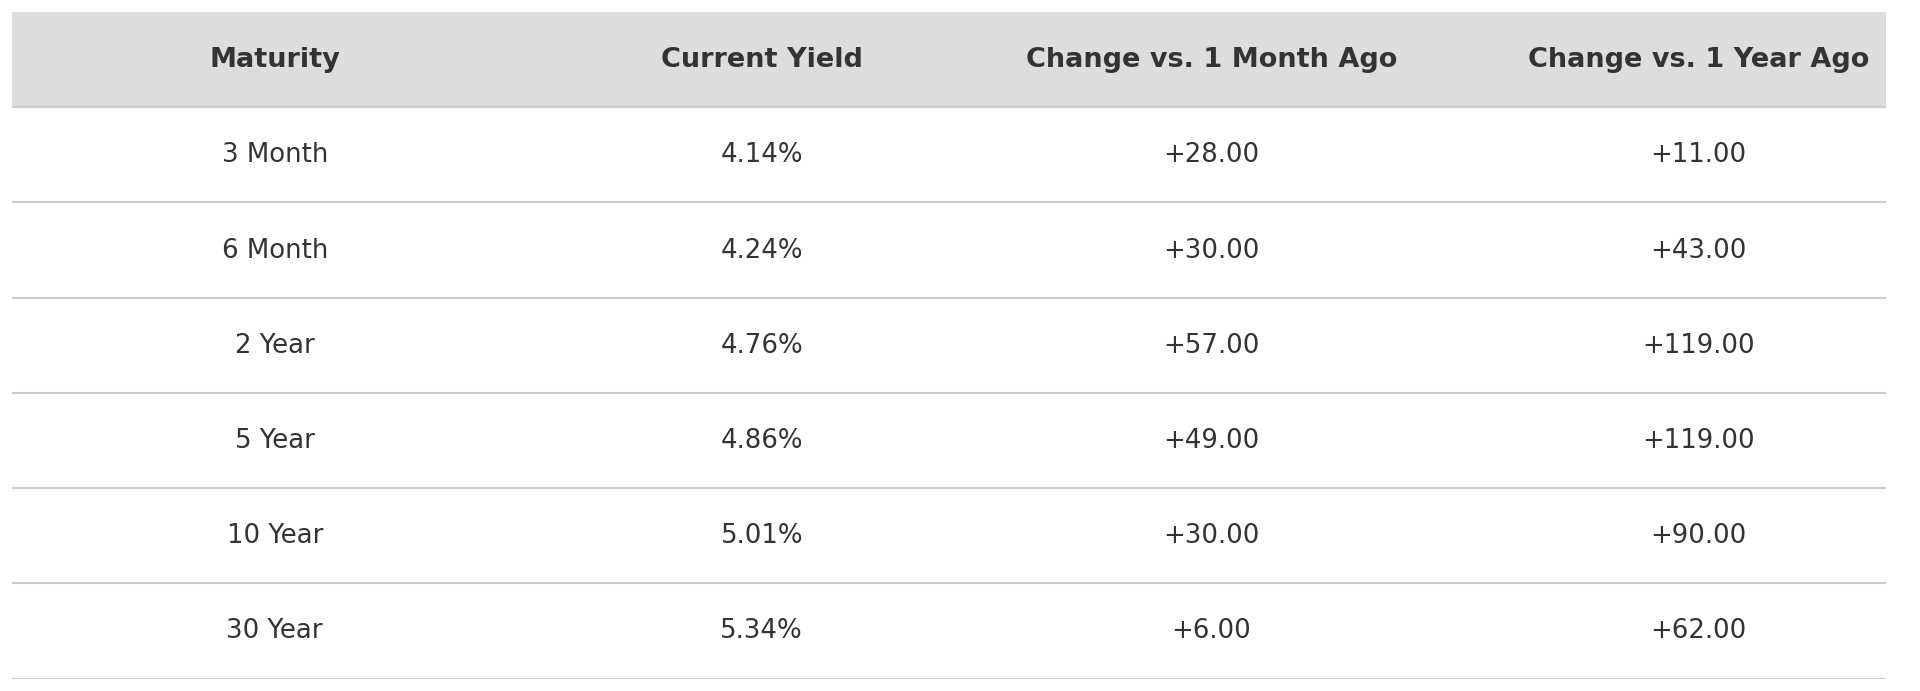Select the +6.00 monthly change cell
Image resolution: width=1920 pixels, height=691 pixels.
[x=1211, y=630]
